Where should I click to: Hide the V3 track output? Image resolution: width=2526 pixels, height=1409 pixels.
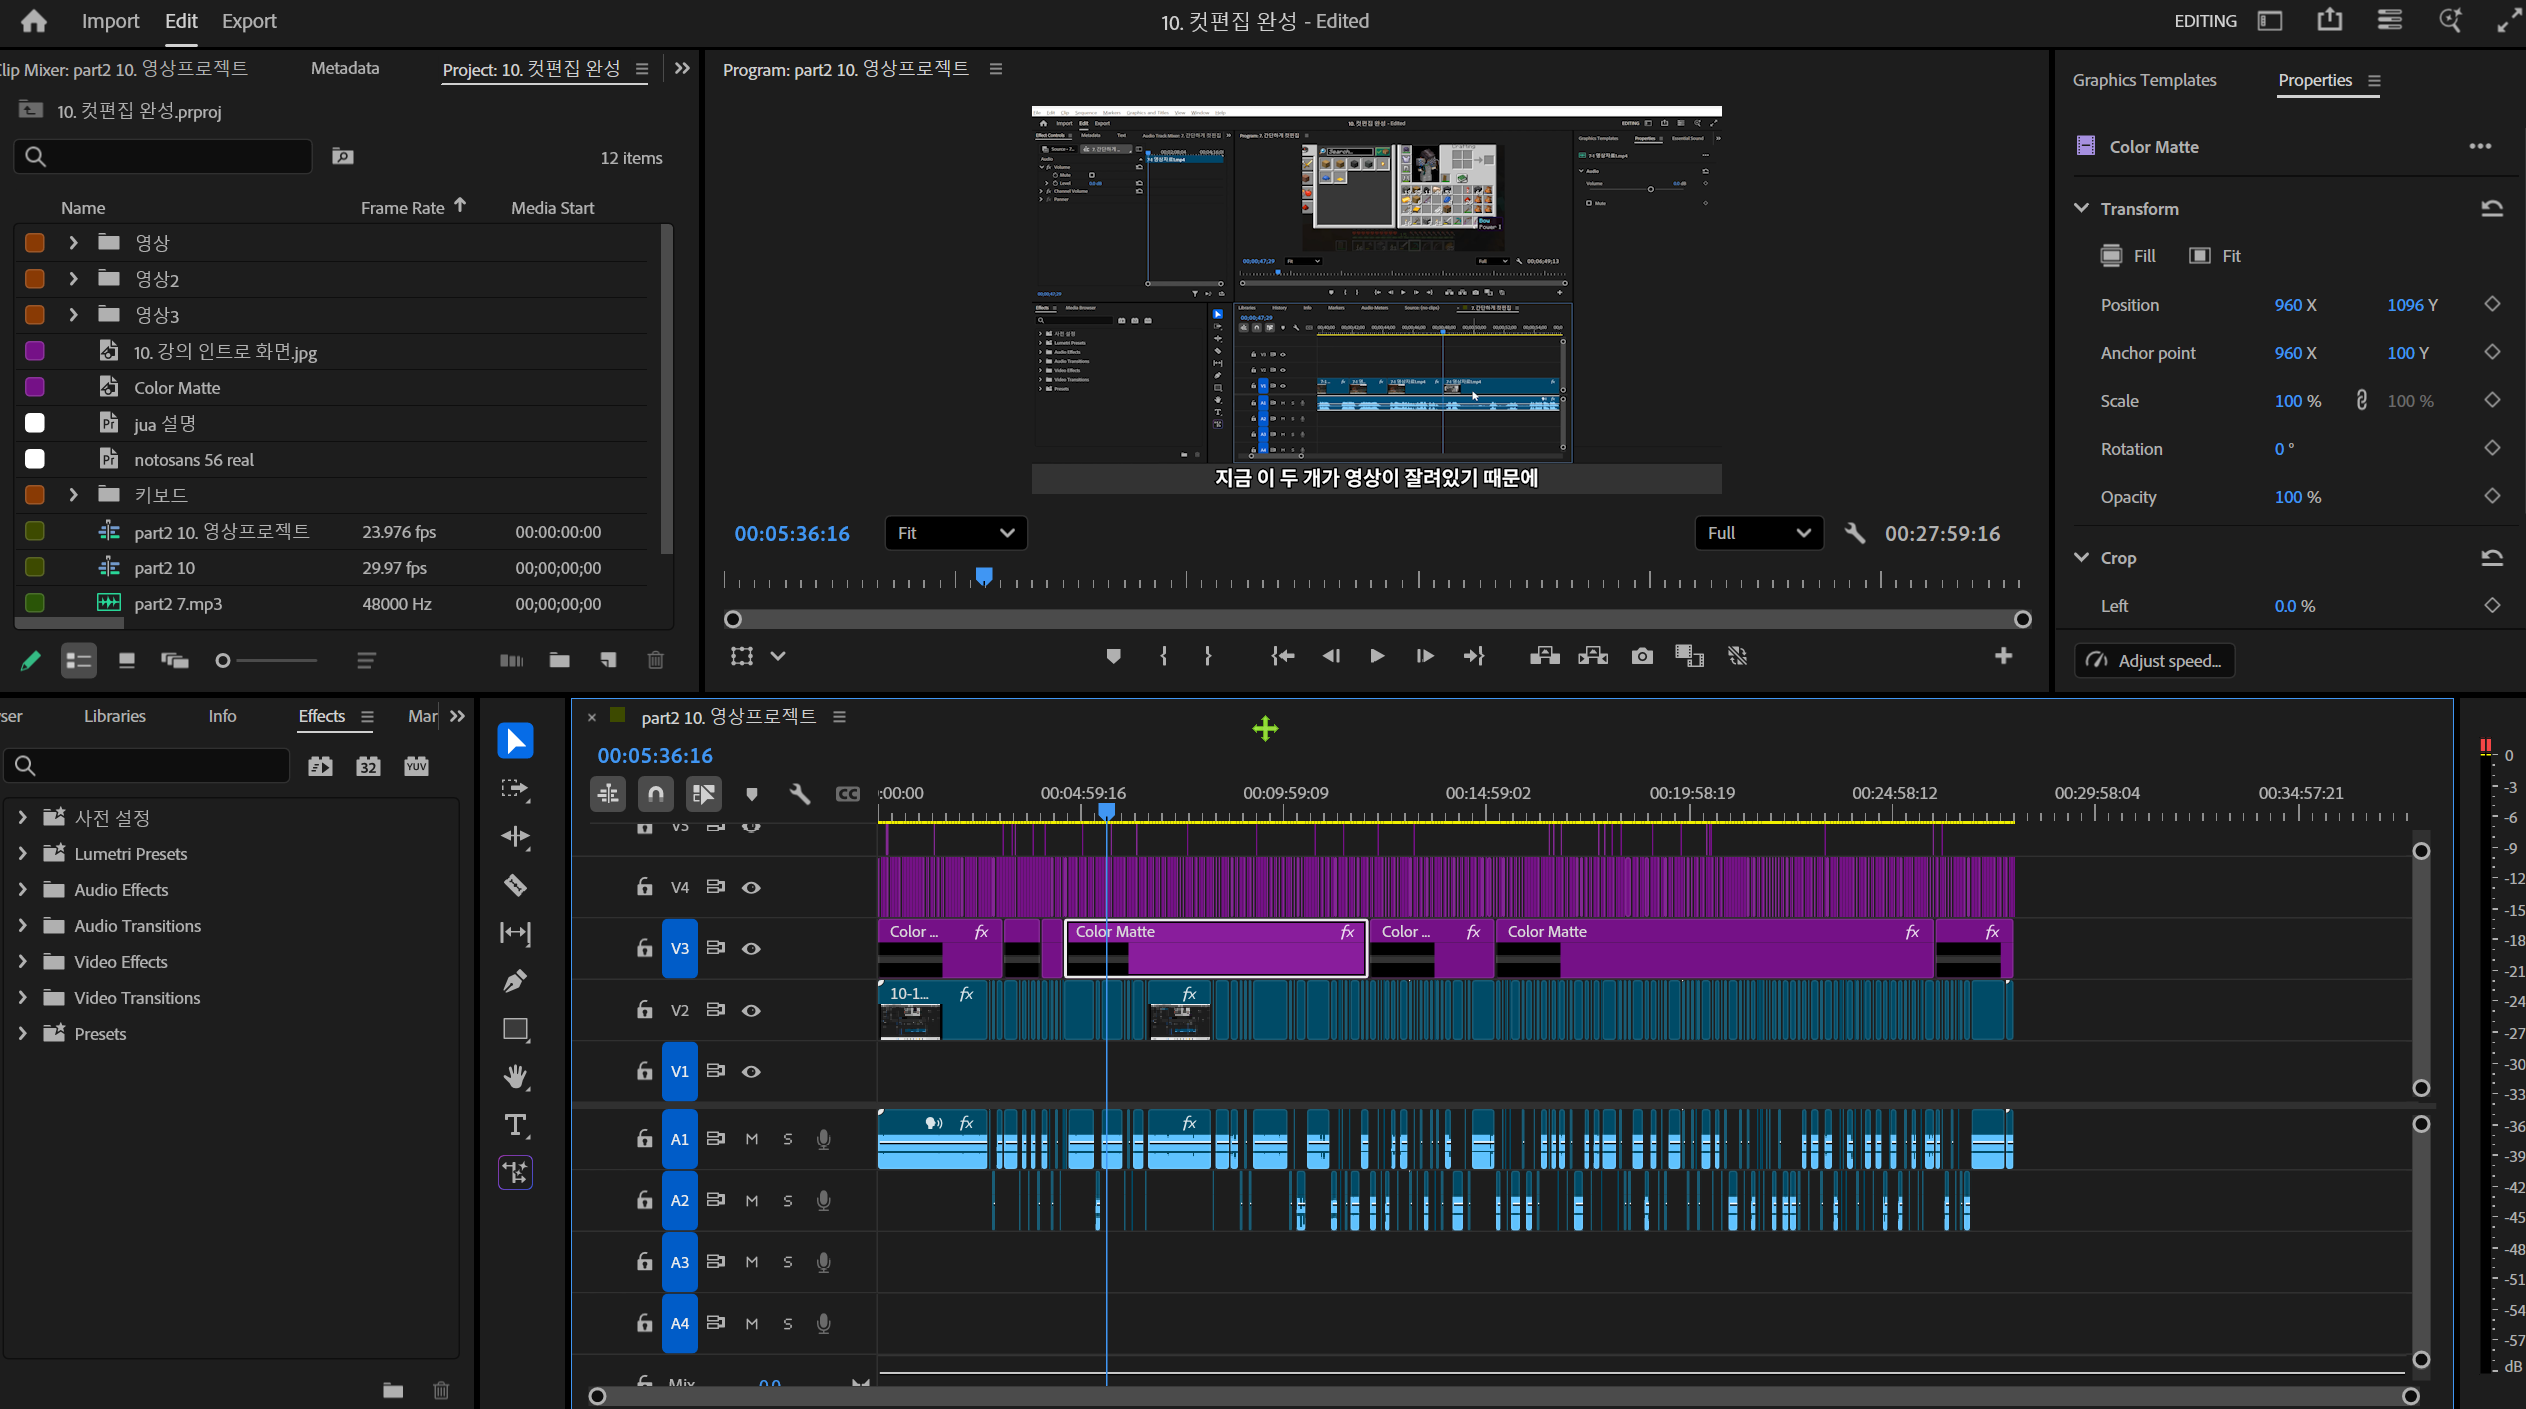[x=751, y=948]
